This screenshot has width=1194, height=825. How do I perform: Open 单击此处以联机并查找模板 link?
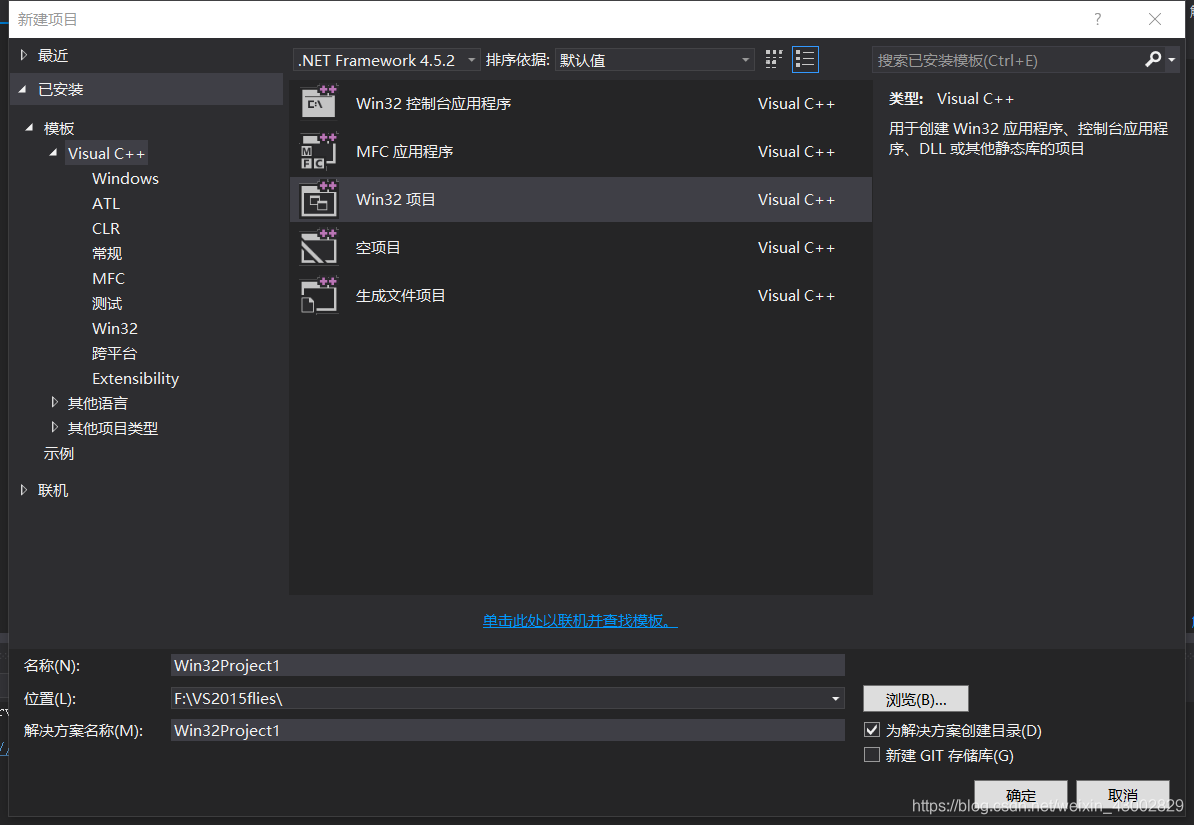click(x=580, y=621)
